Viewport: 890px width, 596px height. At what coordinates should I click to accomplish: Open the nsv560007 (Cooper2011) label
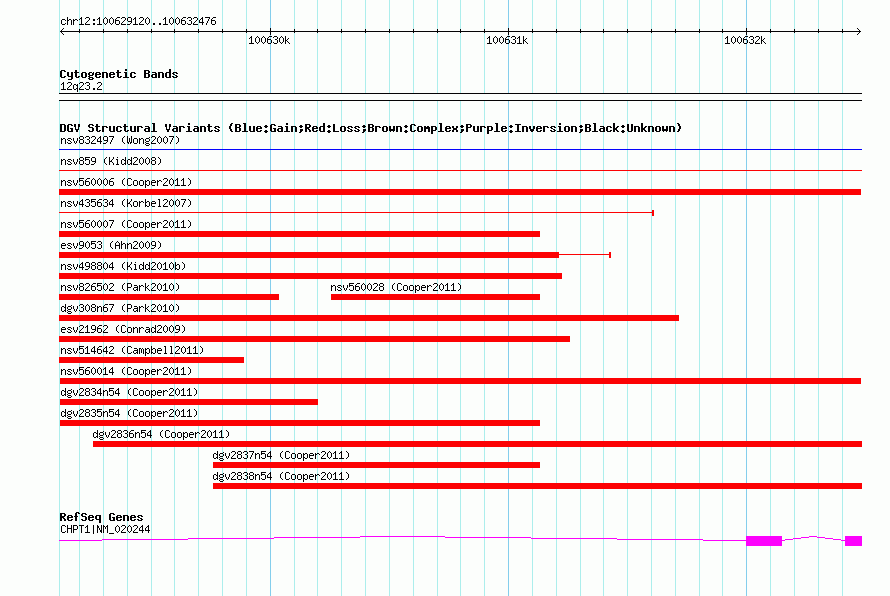point(126,224)
